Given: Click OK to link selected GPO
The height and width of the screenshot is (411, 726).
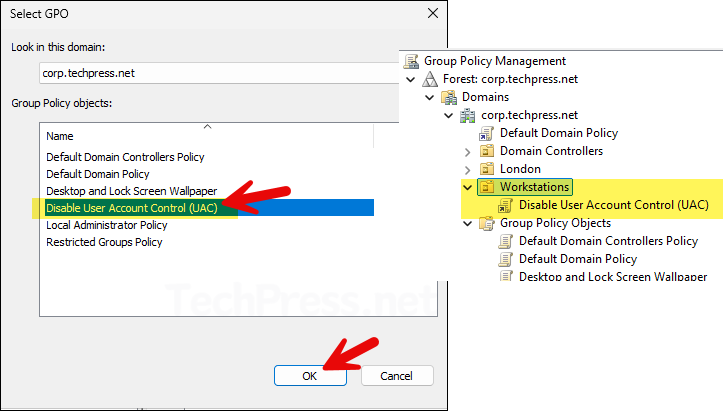Looking at the screenshot, I should point(310,376).
